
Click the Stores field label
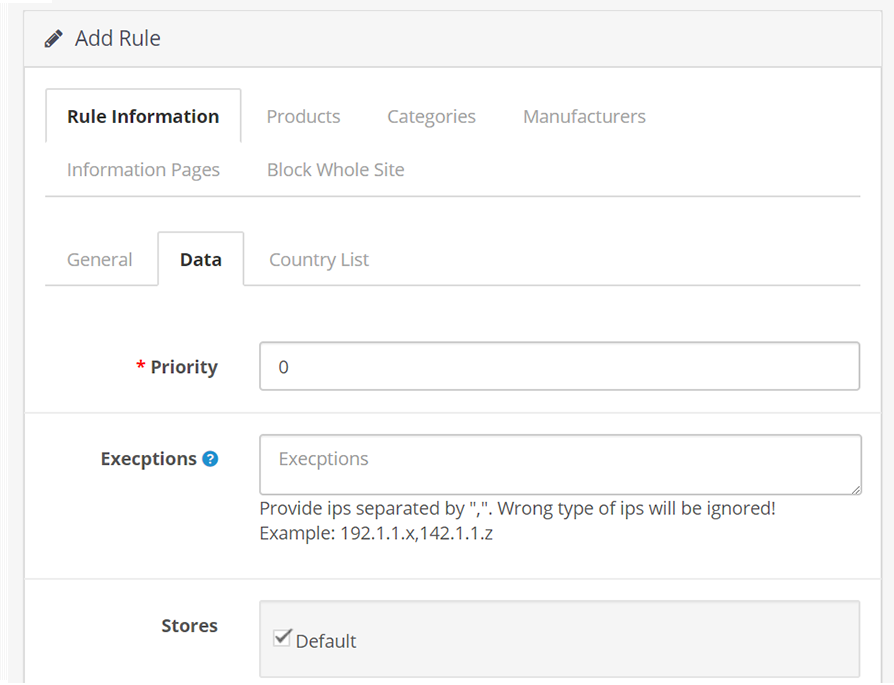pyautogui.click(x=189, y=626)
